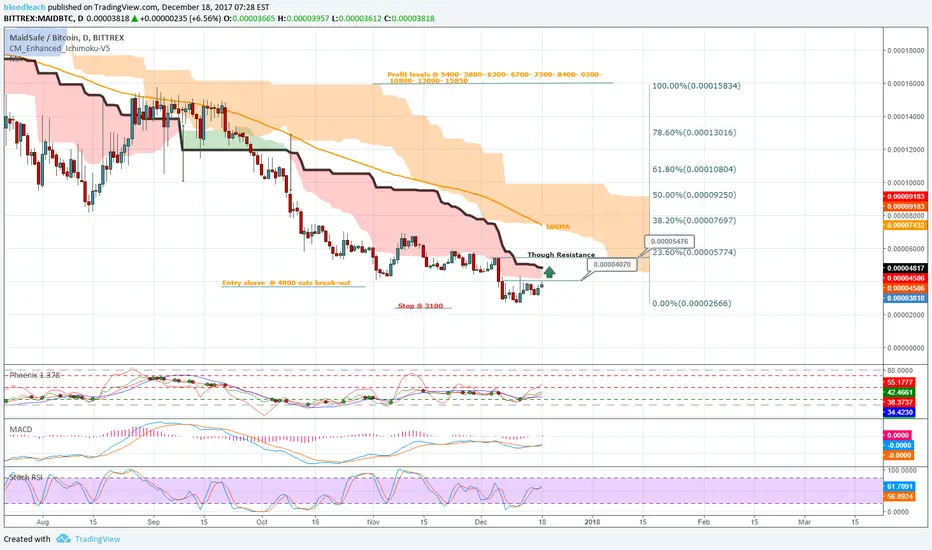The image size is (932, 550).
Task: Click the '2018' label on time axis
Action: (592, 522)
